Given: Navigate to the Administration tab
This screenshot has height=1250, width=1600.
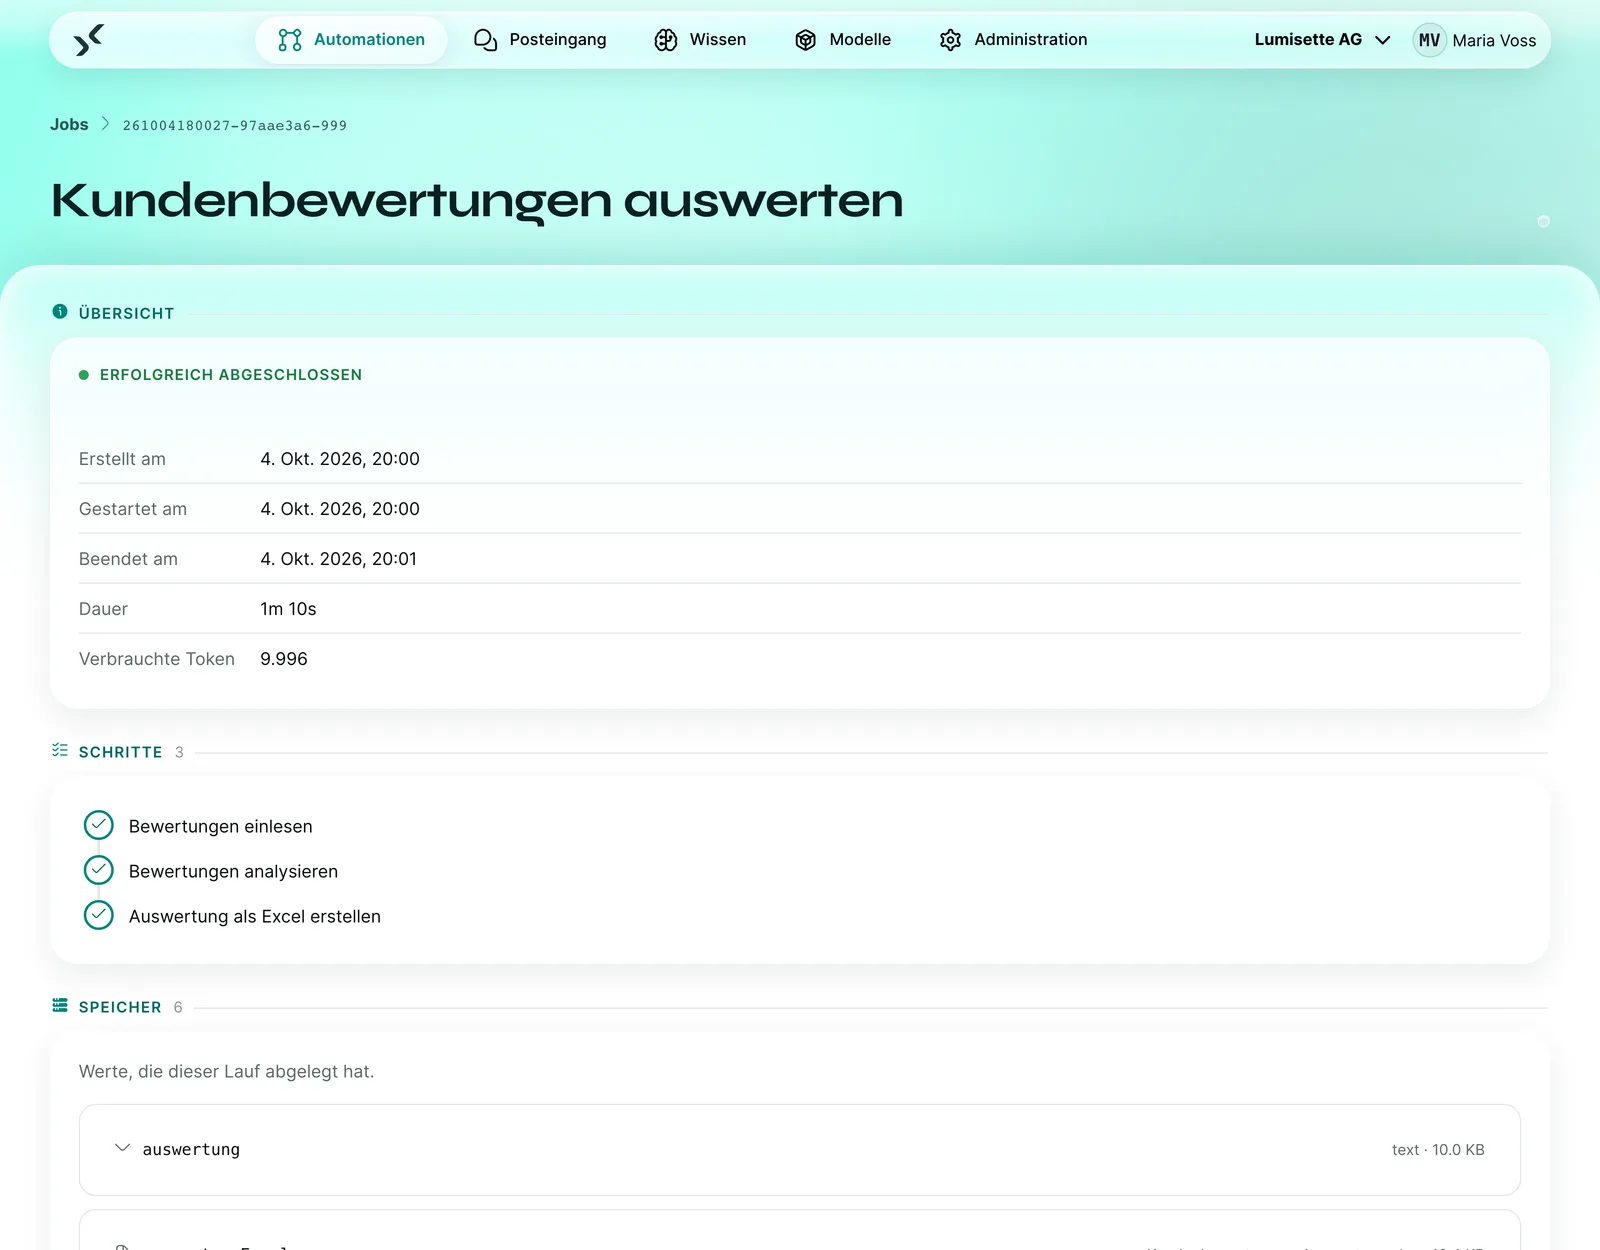Looking at the screenshot, I should pos(1013,40).
